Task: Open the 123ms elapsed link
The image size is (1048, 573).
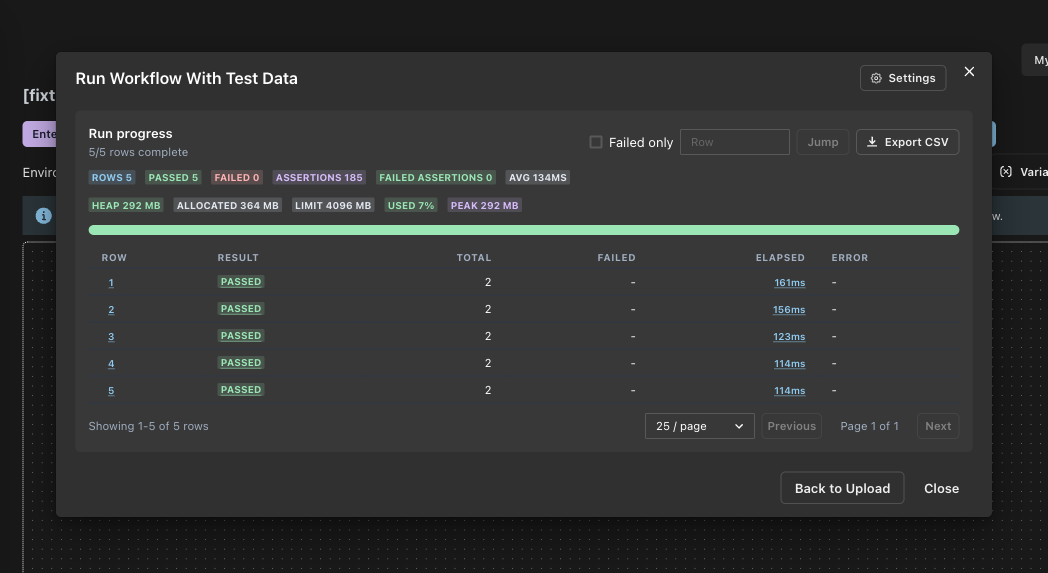Action: [789, 336]
